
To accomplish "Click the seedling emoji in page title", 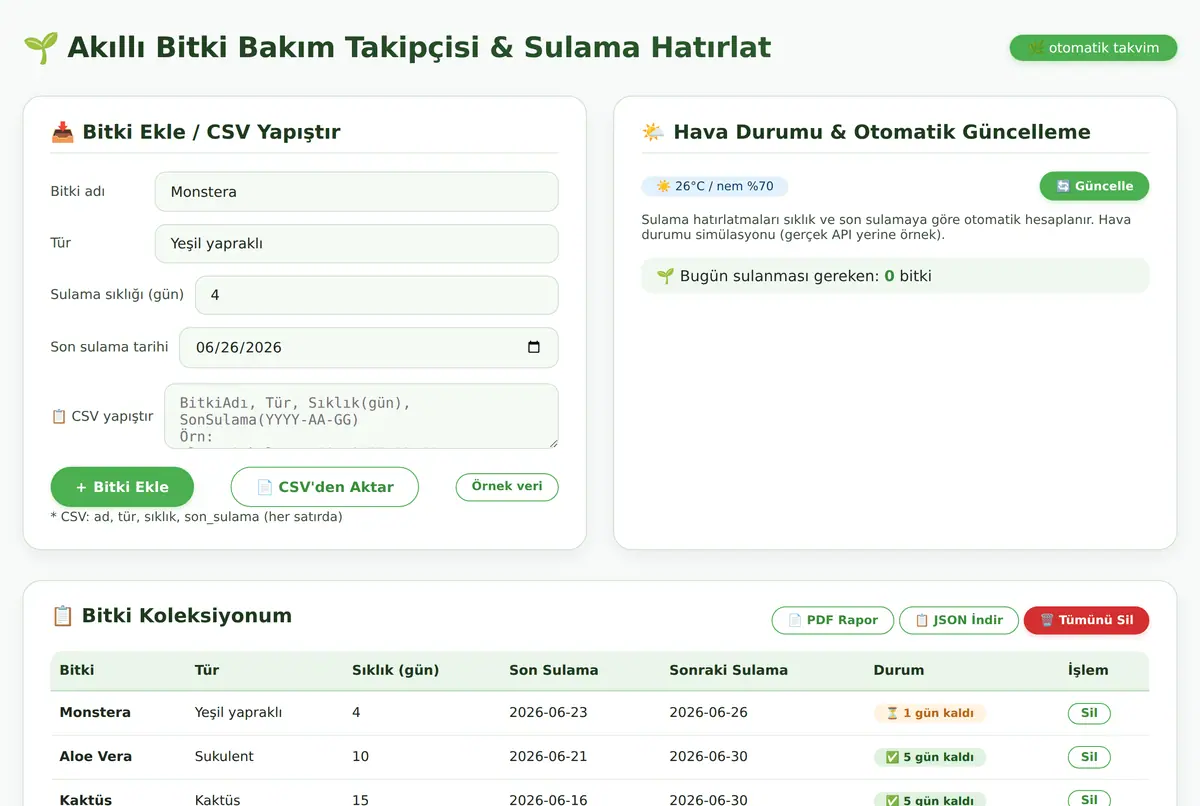I will (40, 48).
